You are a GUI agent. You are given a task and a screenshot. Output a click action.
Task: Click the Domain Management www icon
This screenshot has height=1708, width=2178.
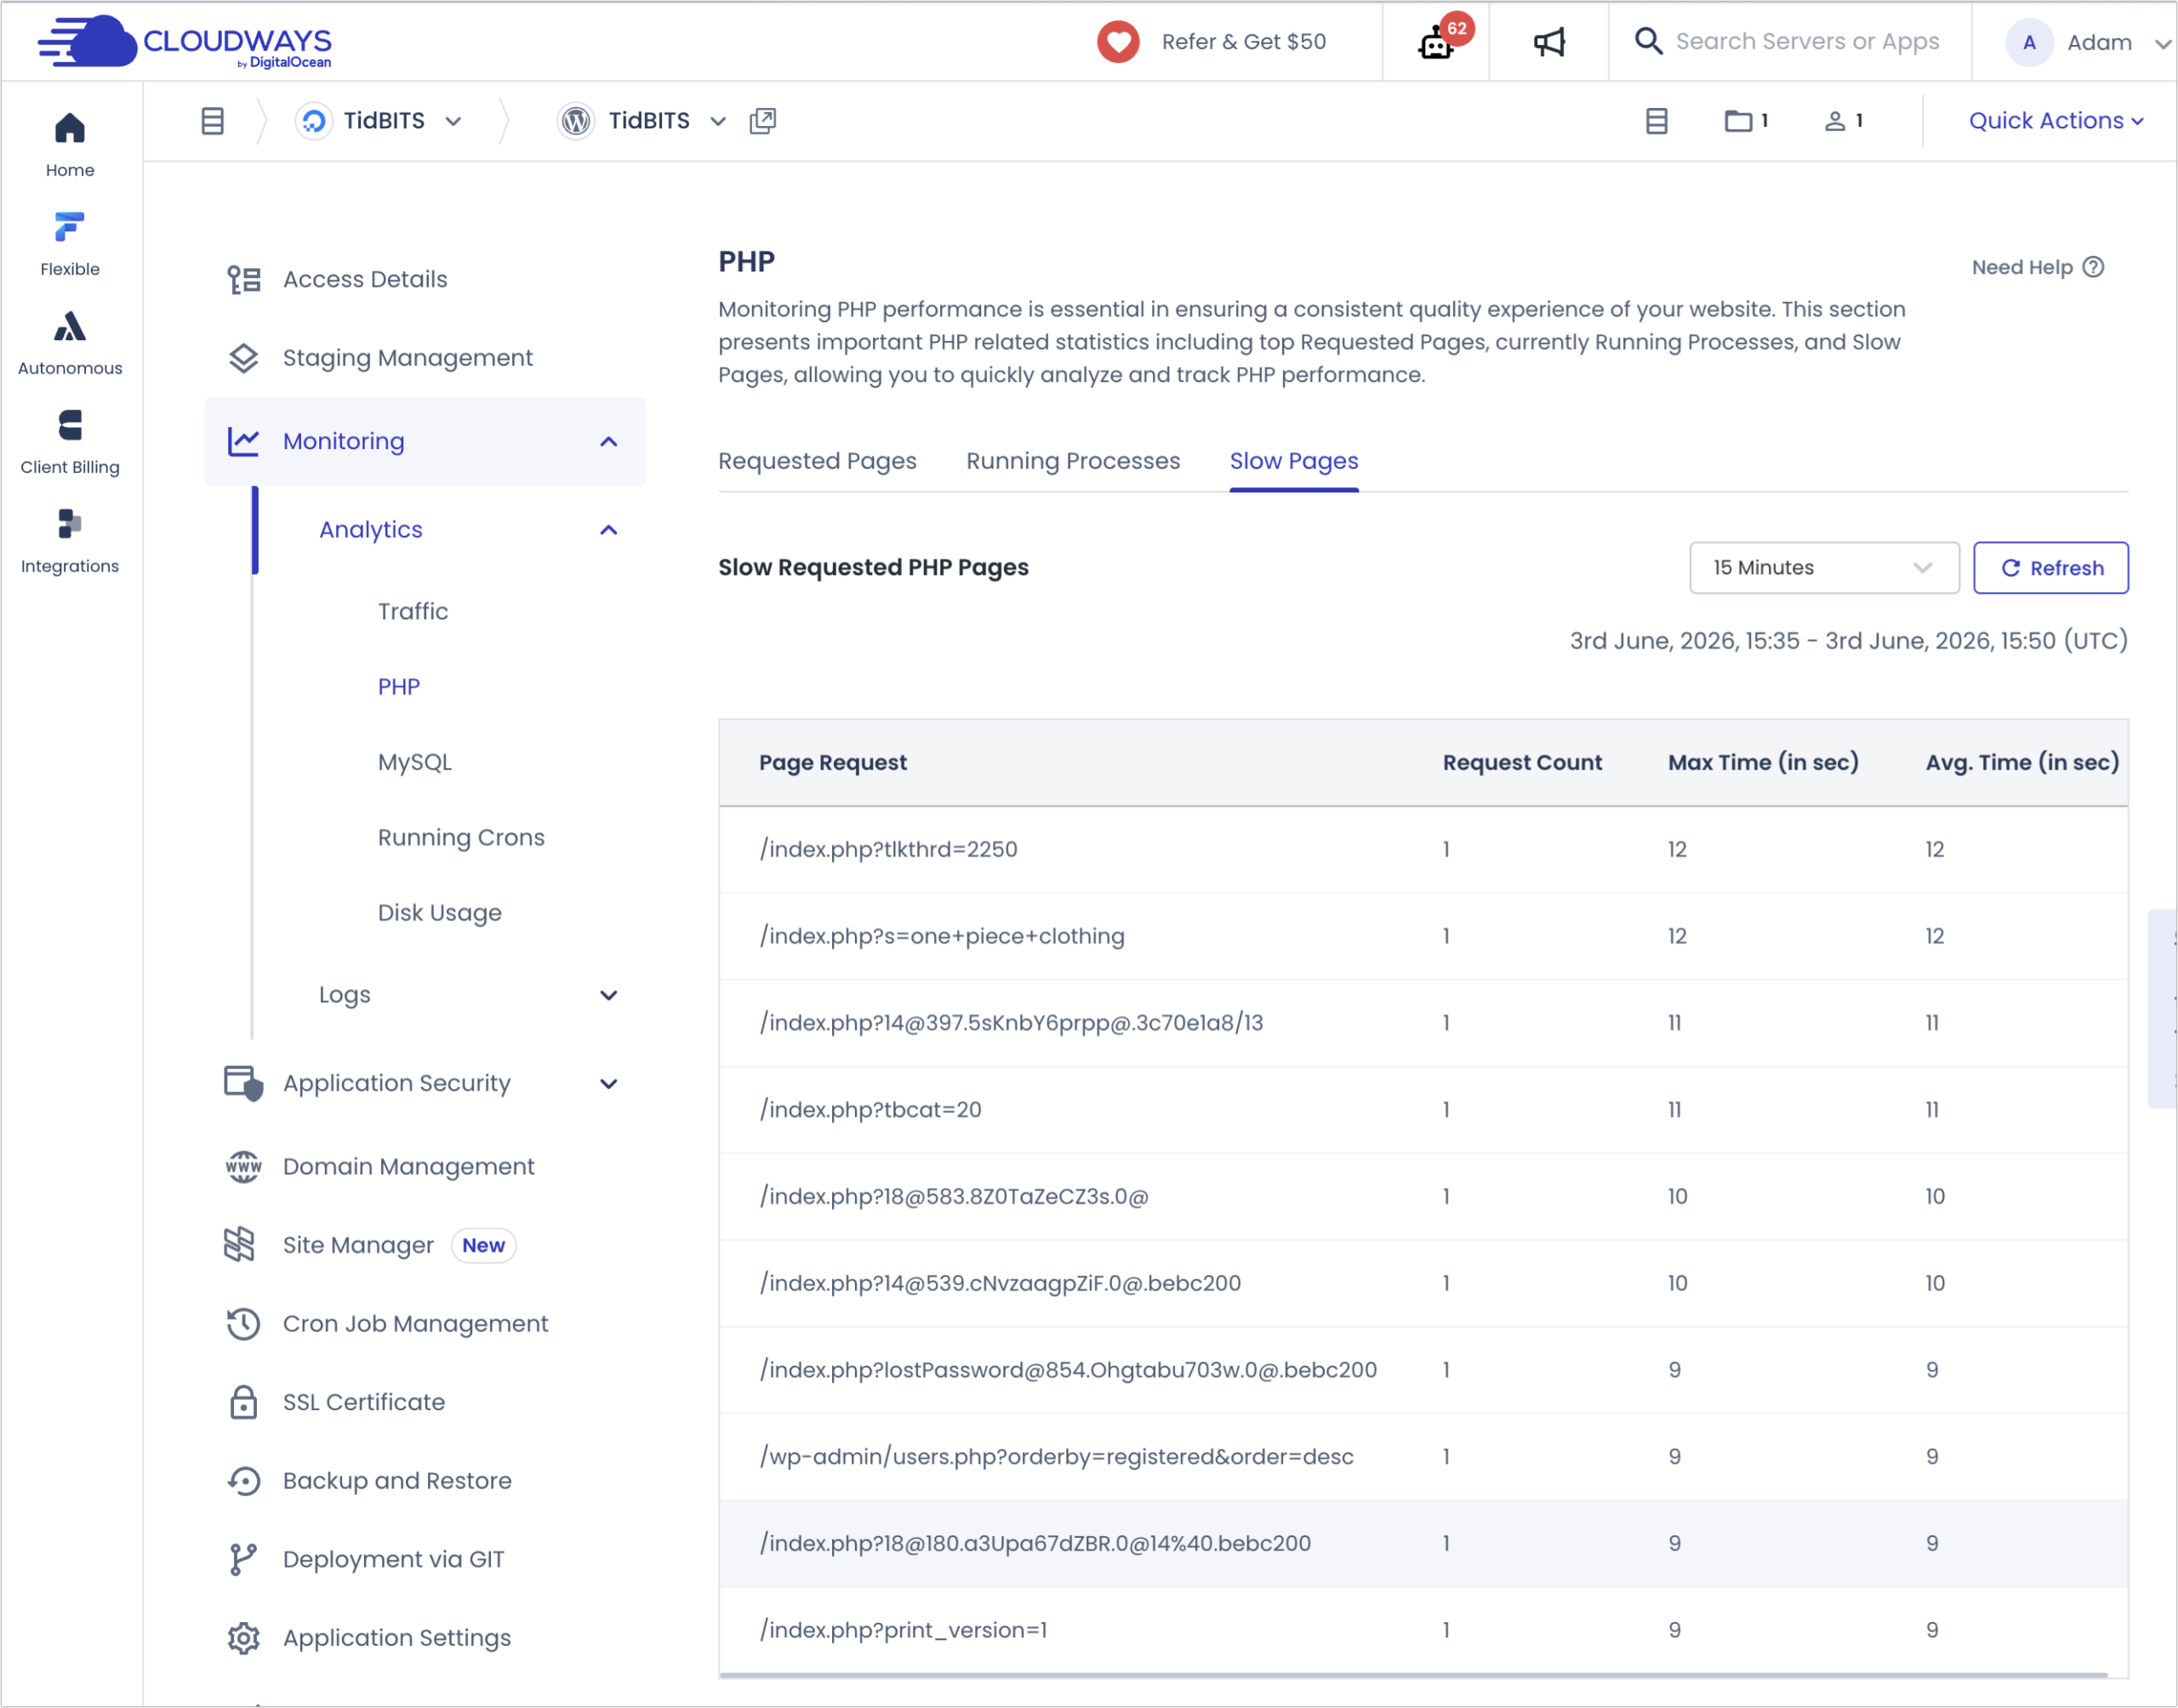click(243, 1166)
